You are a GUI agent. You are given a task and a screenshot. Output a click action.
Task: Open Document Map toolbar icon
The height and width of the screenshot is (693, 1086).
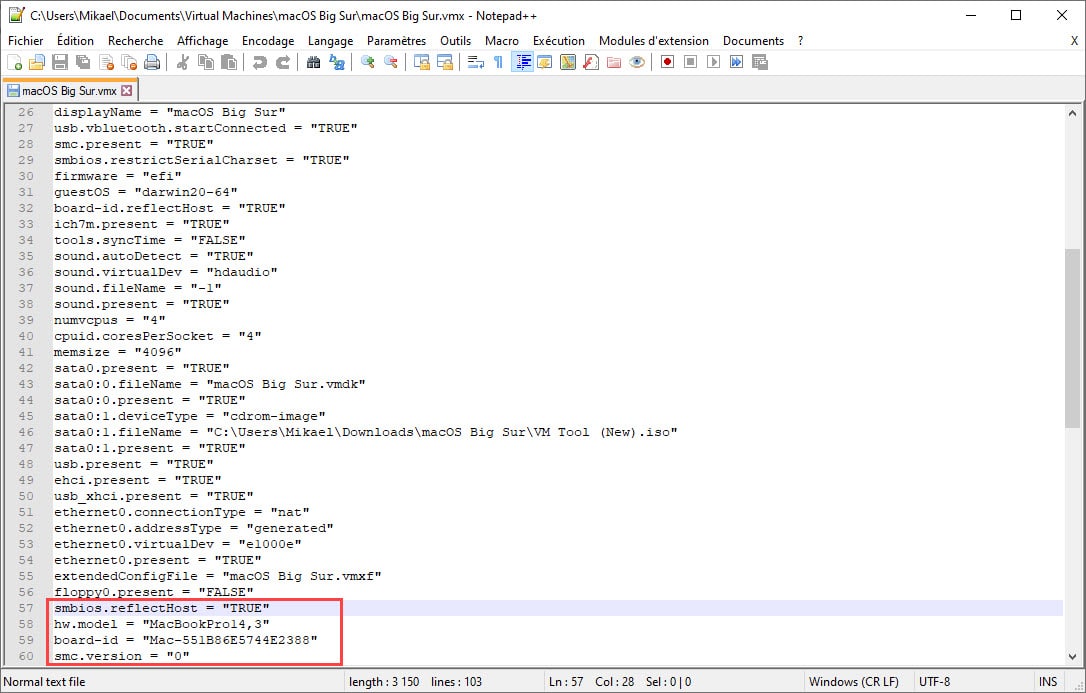(x=568, y=62)
